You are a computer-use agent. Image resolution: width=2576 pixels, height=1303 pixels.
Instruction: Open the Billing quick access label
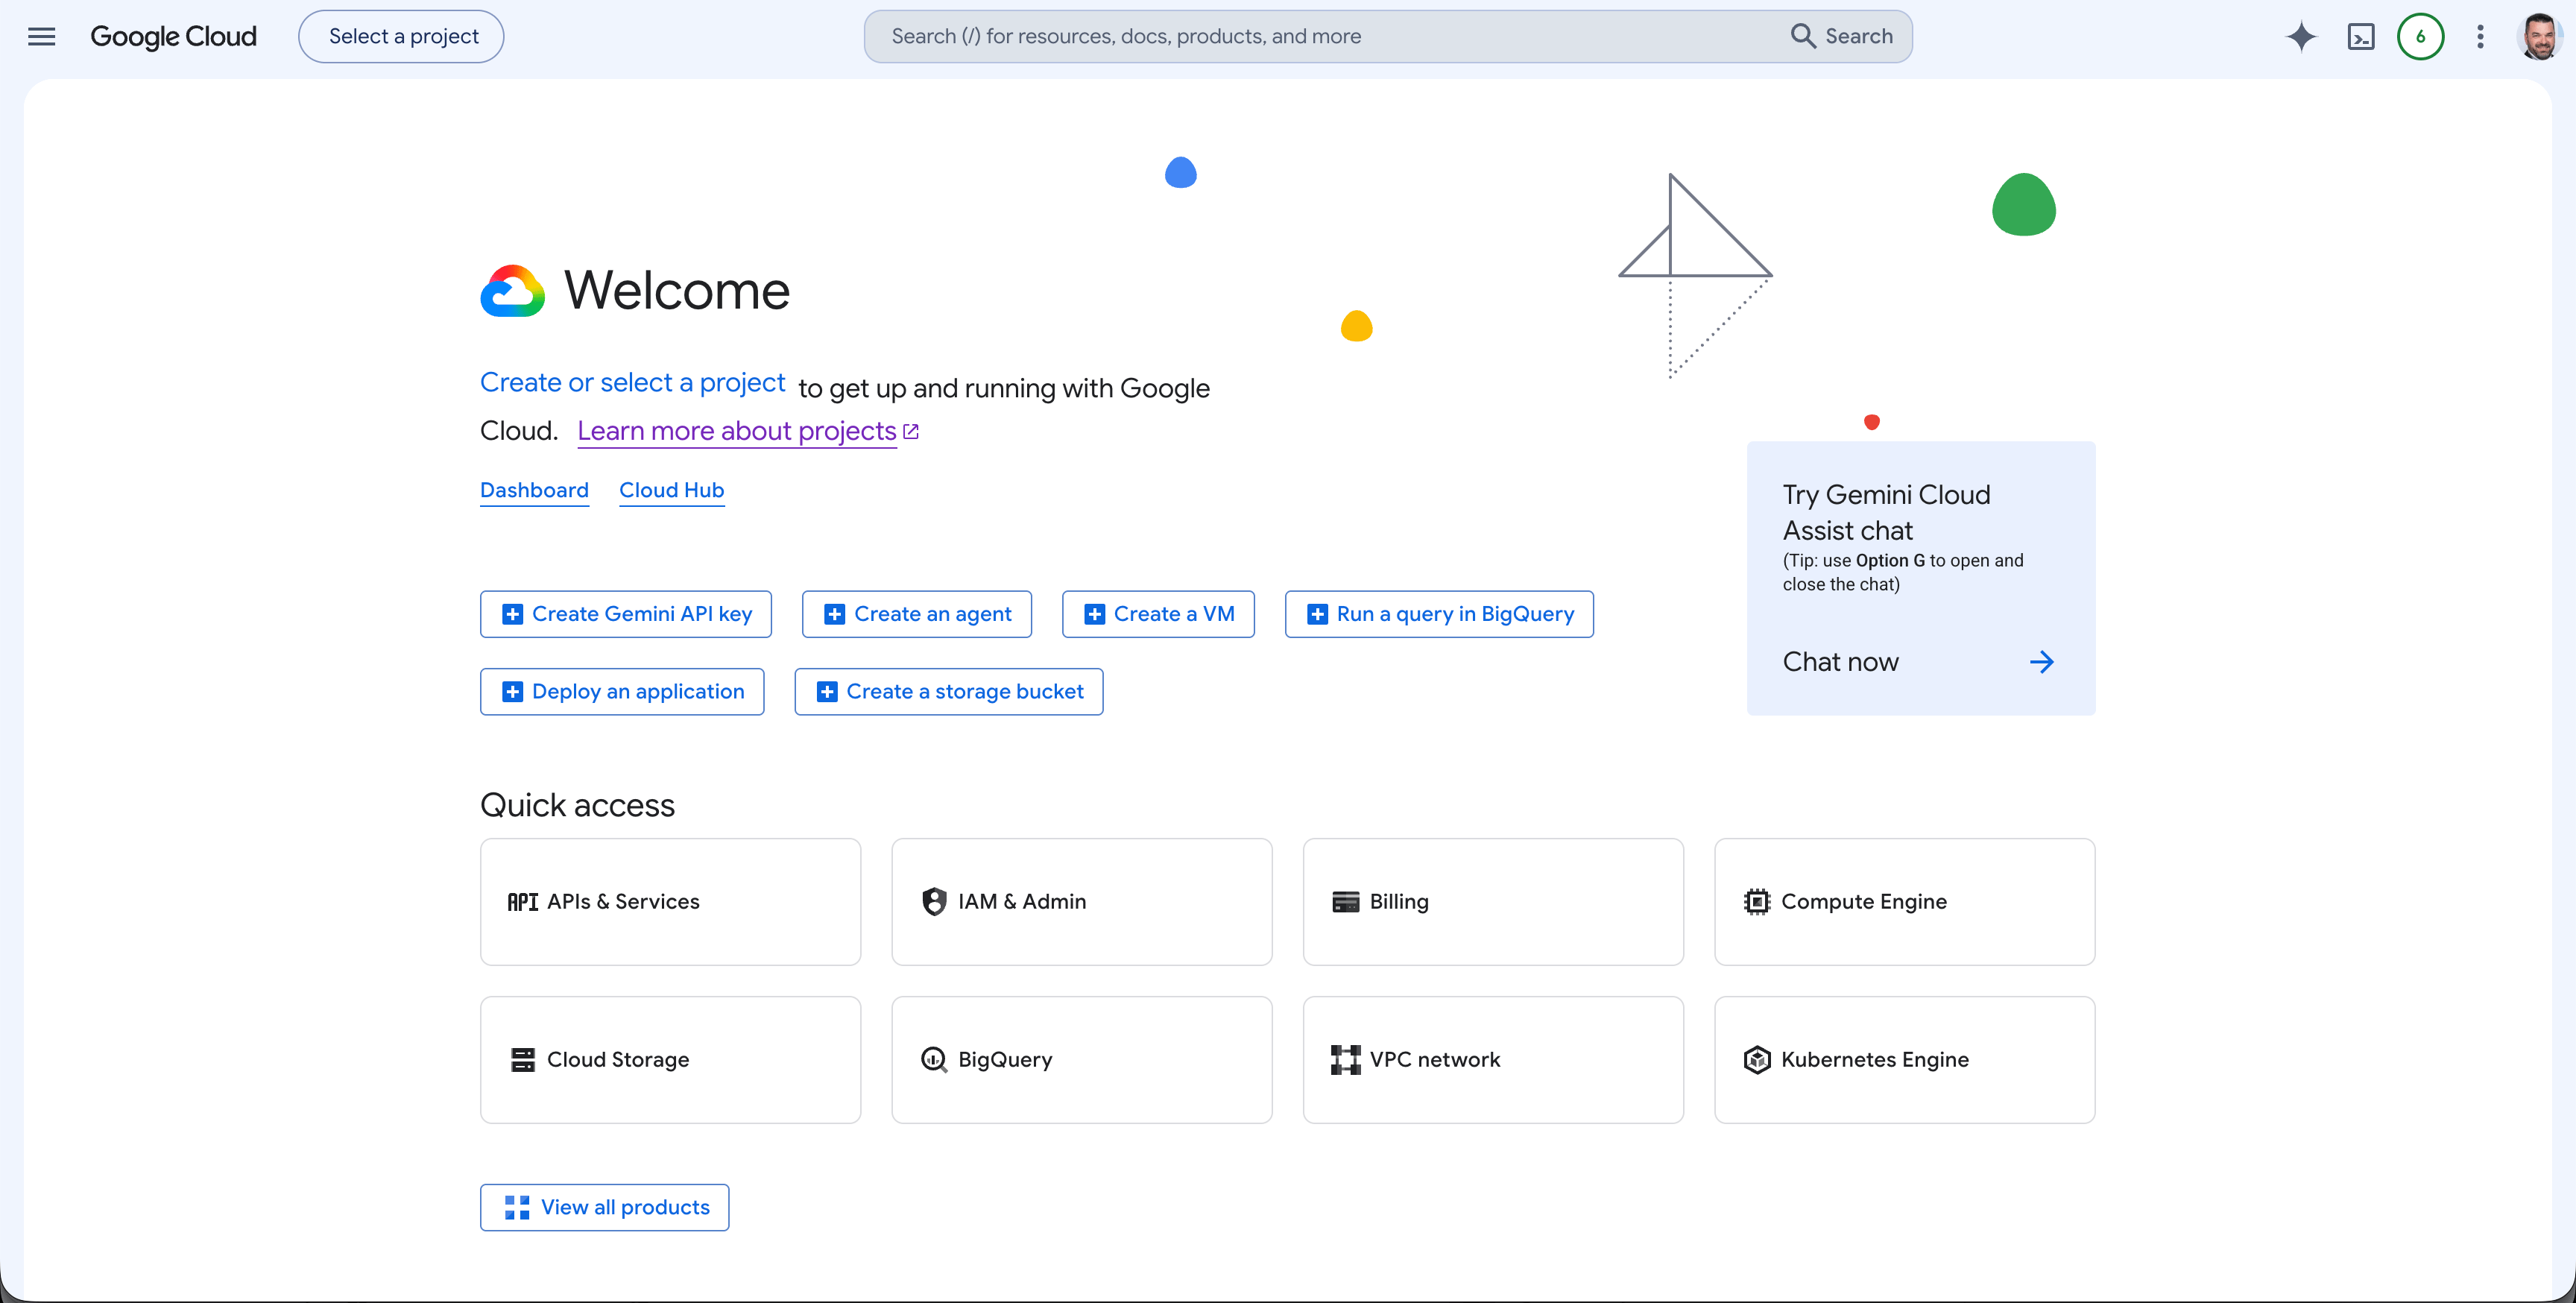tap(1399, 902)
